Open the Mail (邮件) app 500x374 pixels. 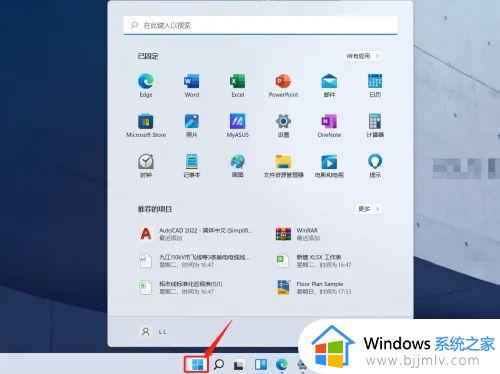click(x=329, y=85)
